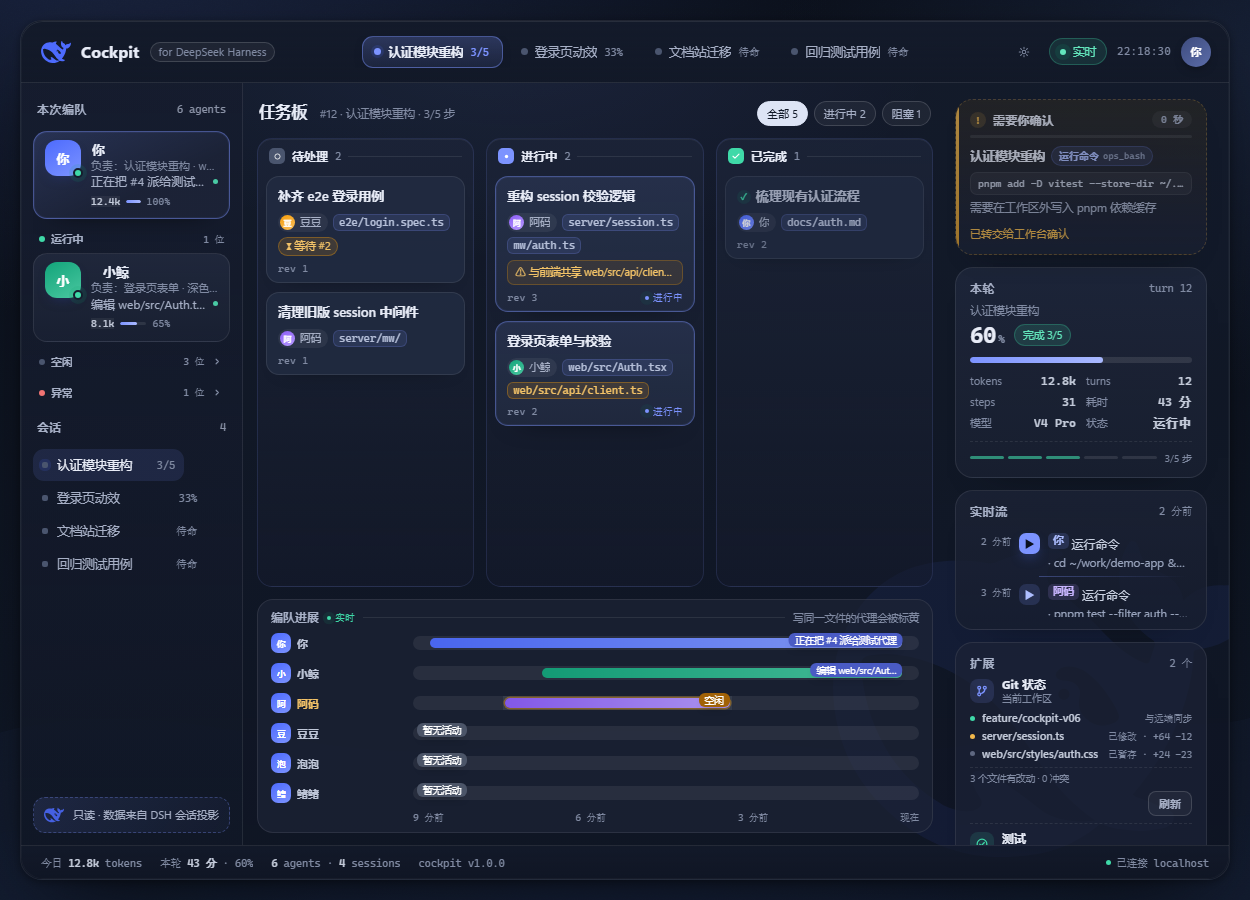Expand the 扩展 panel header
Image resolution: width=1250 pixels, height=900 pixels.
[1080, 663]
